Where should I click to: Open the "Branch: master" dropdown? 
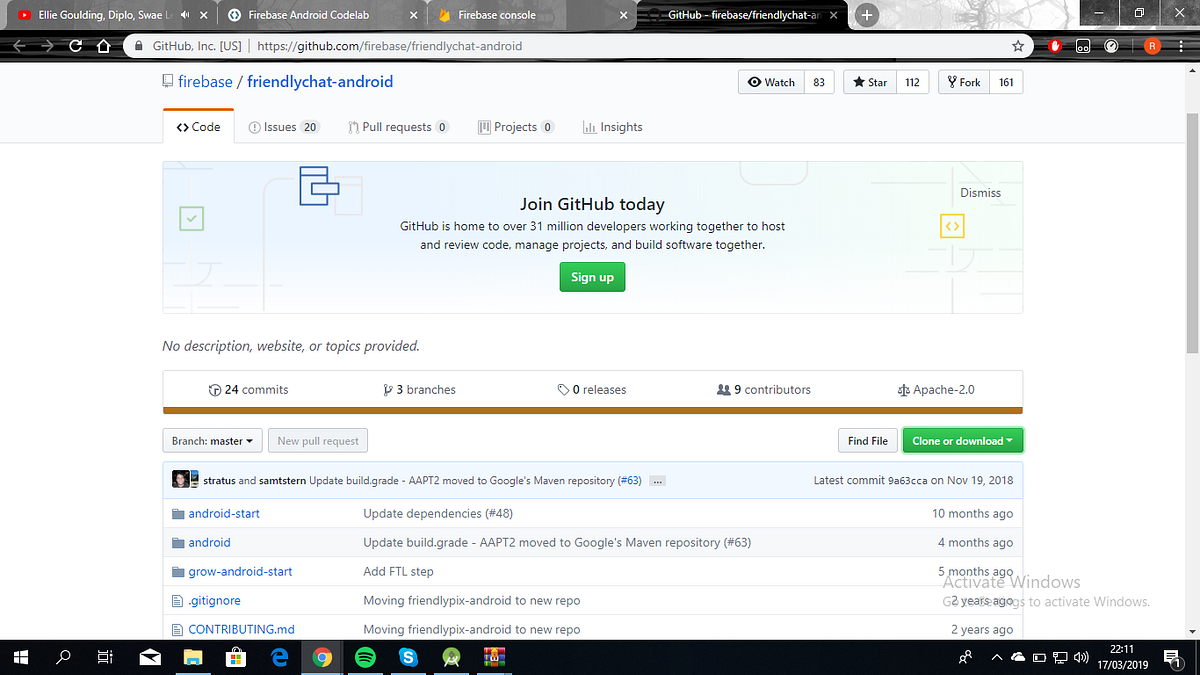(x=212, y=440)
